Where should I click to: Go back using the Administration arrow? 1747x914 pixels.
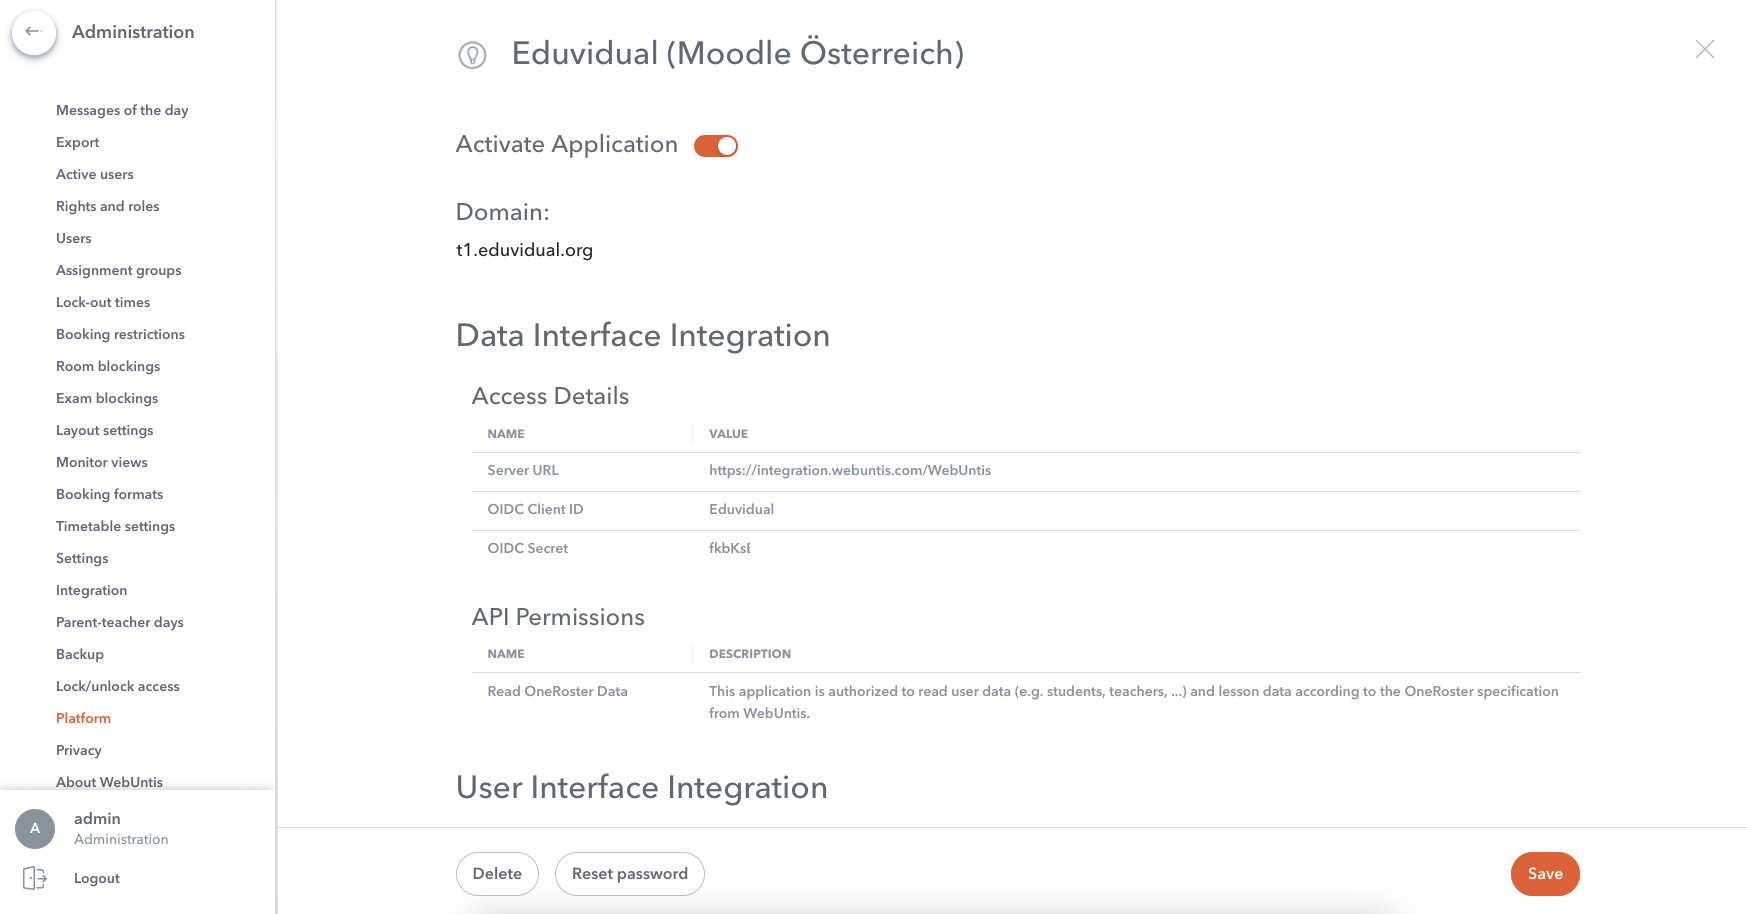tap(33, 32)
